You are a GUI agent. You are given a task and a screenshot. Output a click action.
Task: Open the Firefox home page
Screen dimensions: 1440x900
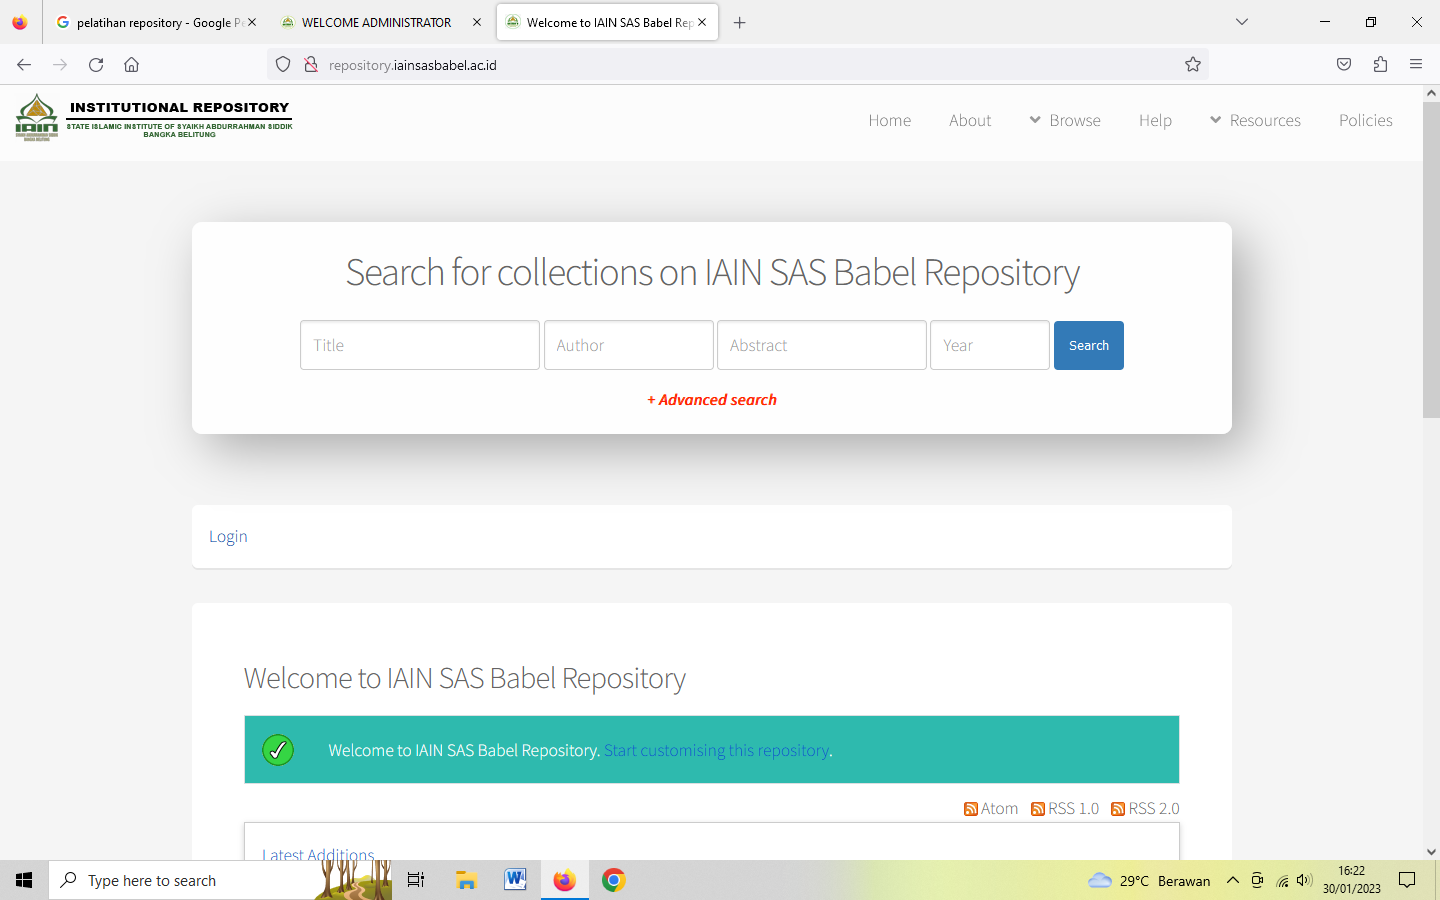[131, 65]
